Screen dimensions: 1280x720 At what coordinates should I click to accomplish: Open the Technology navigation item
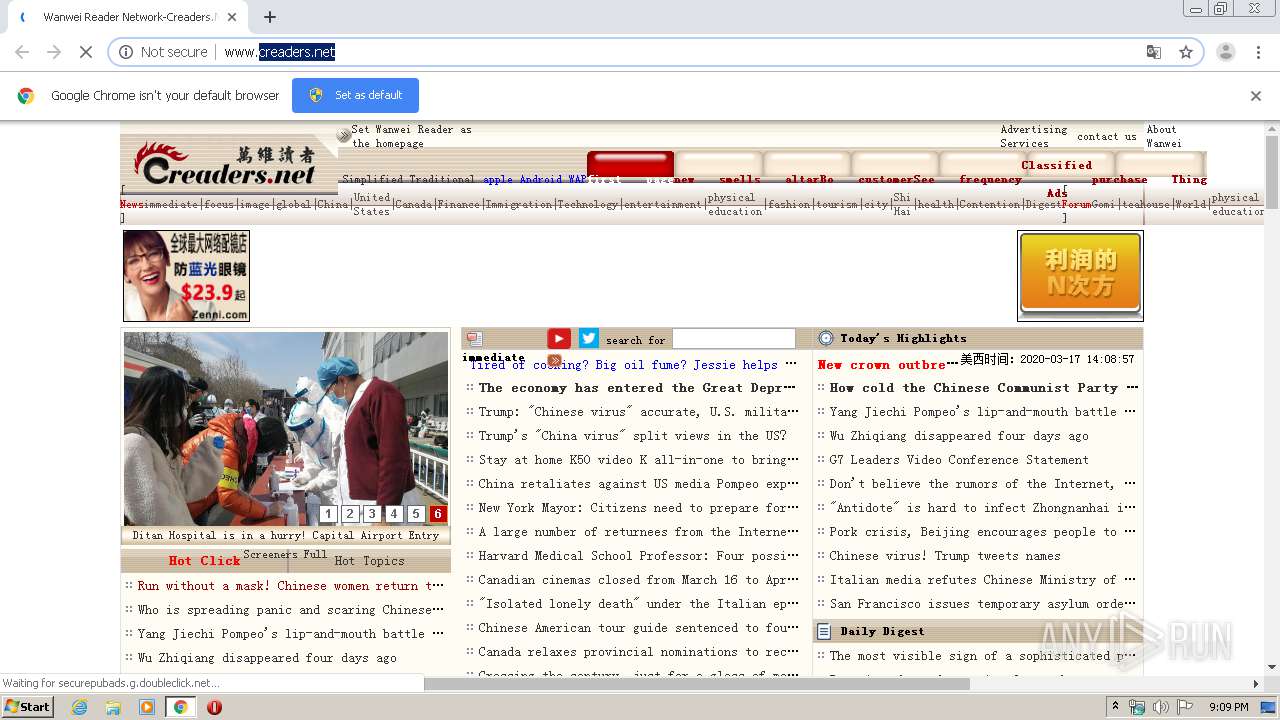(587, 204)
